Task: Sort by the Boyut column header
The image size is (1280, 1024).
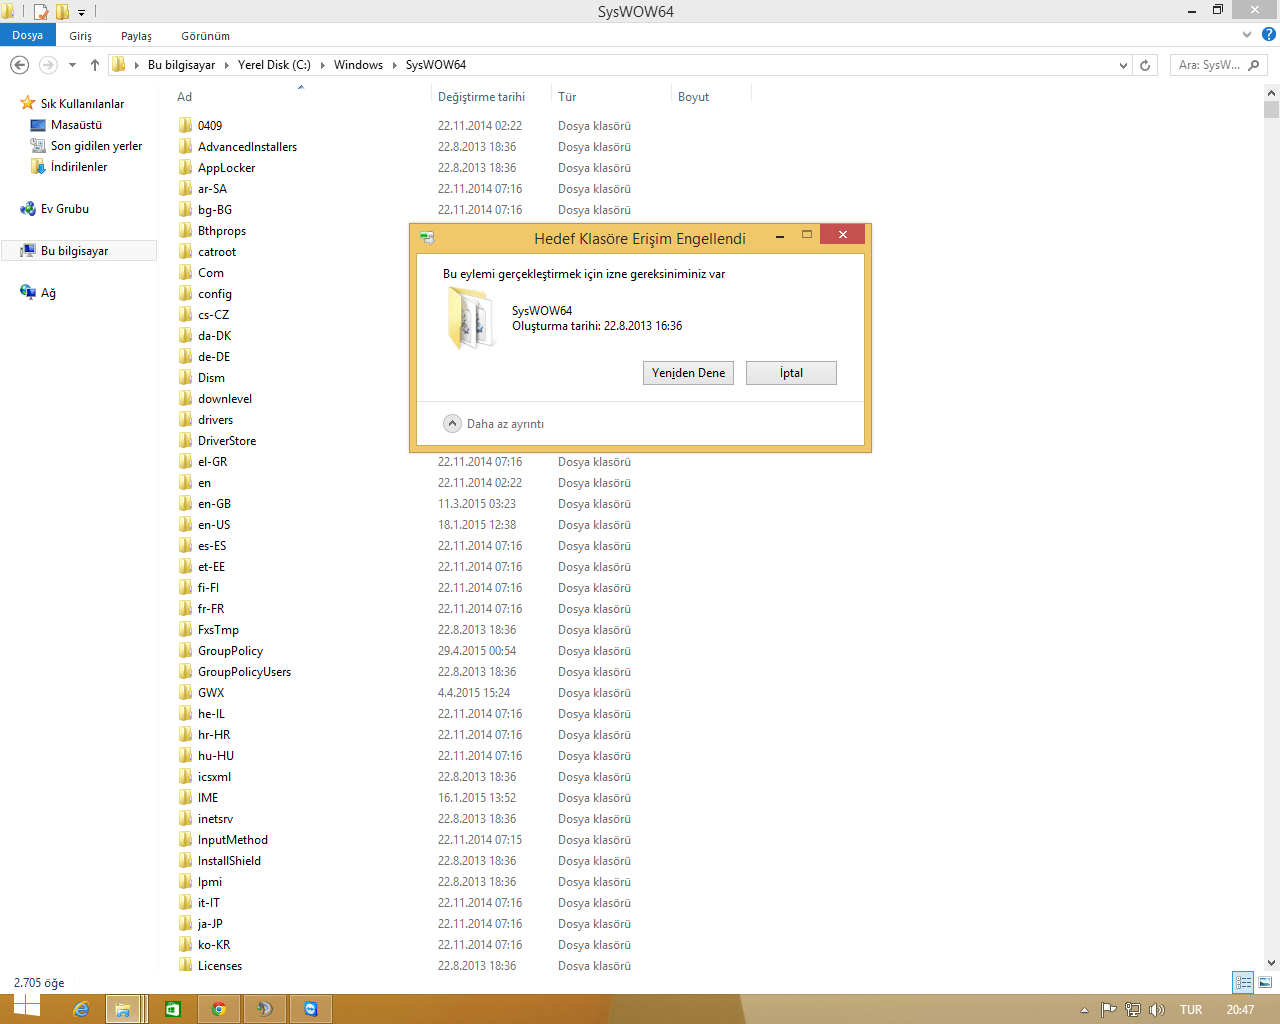Action: tap(693, 97)
